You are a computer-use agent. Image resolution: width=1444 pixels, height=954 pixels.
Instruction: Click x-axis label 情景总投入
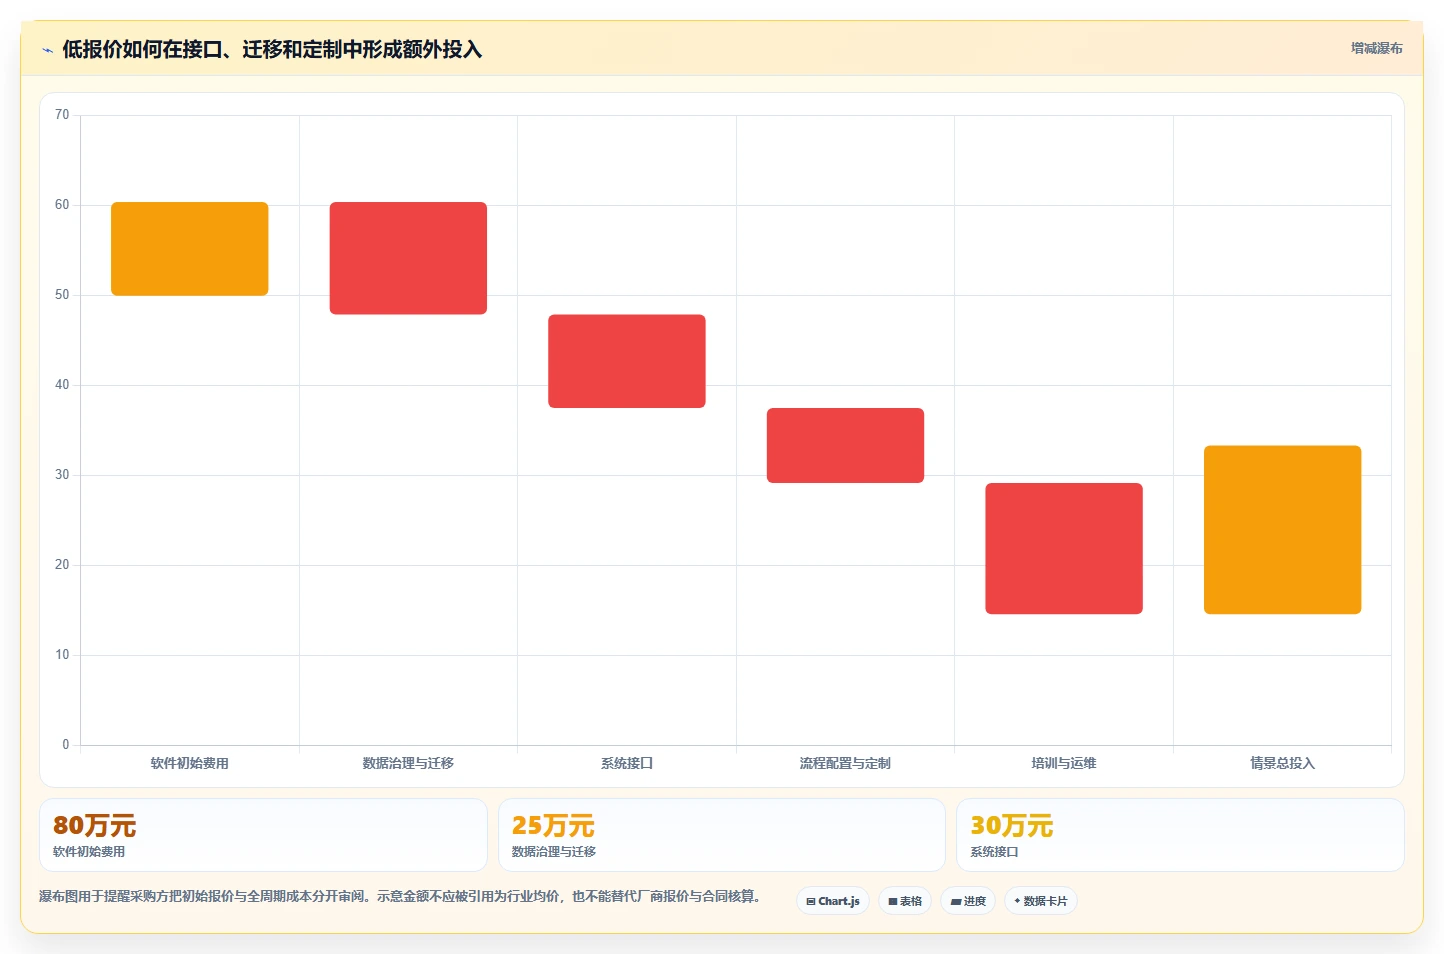pyautogui.click(x=1282, y=763)
